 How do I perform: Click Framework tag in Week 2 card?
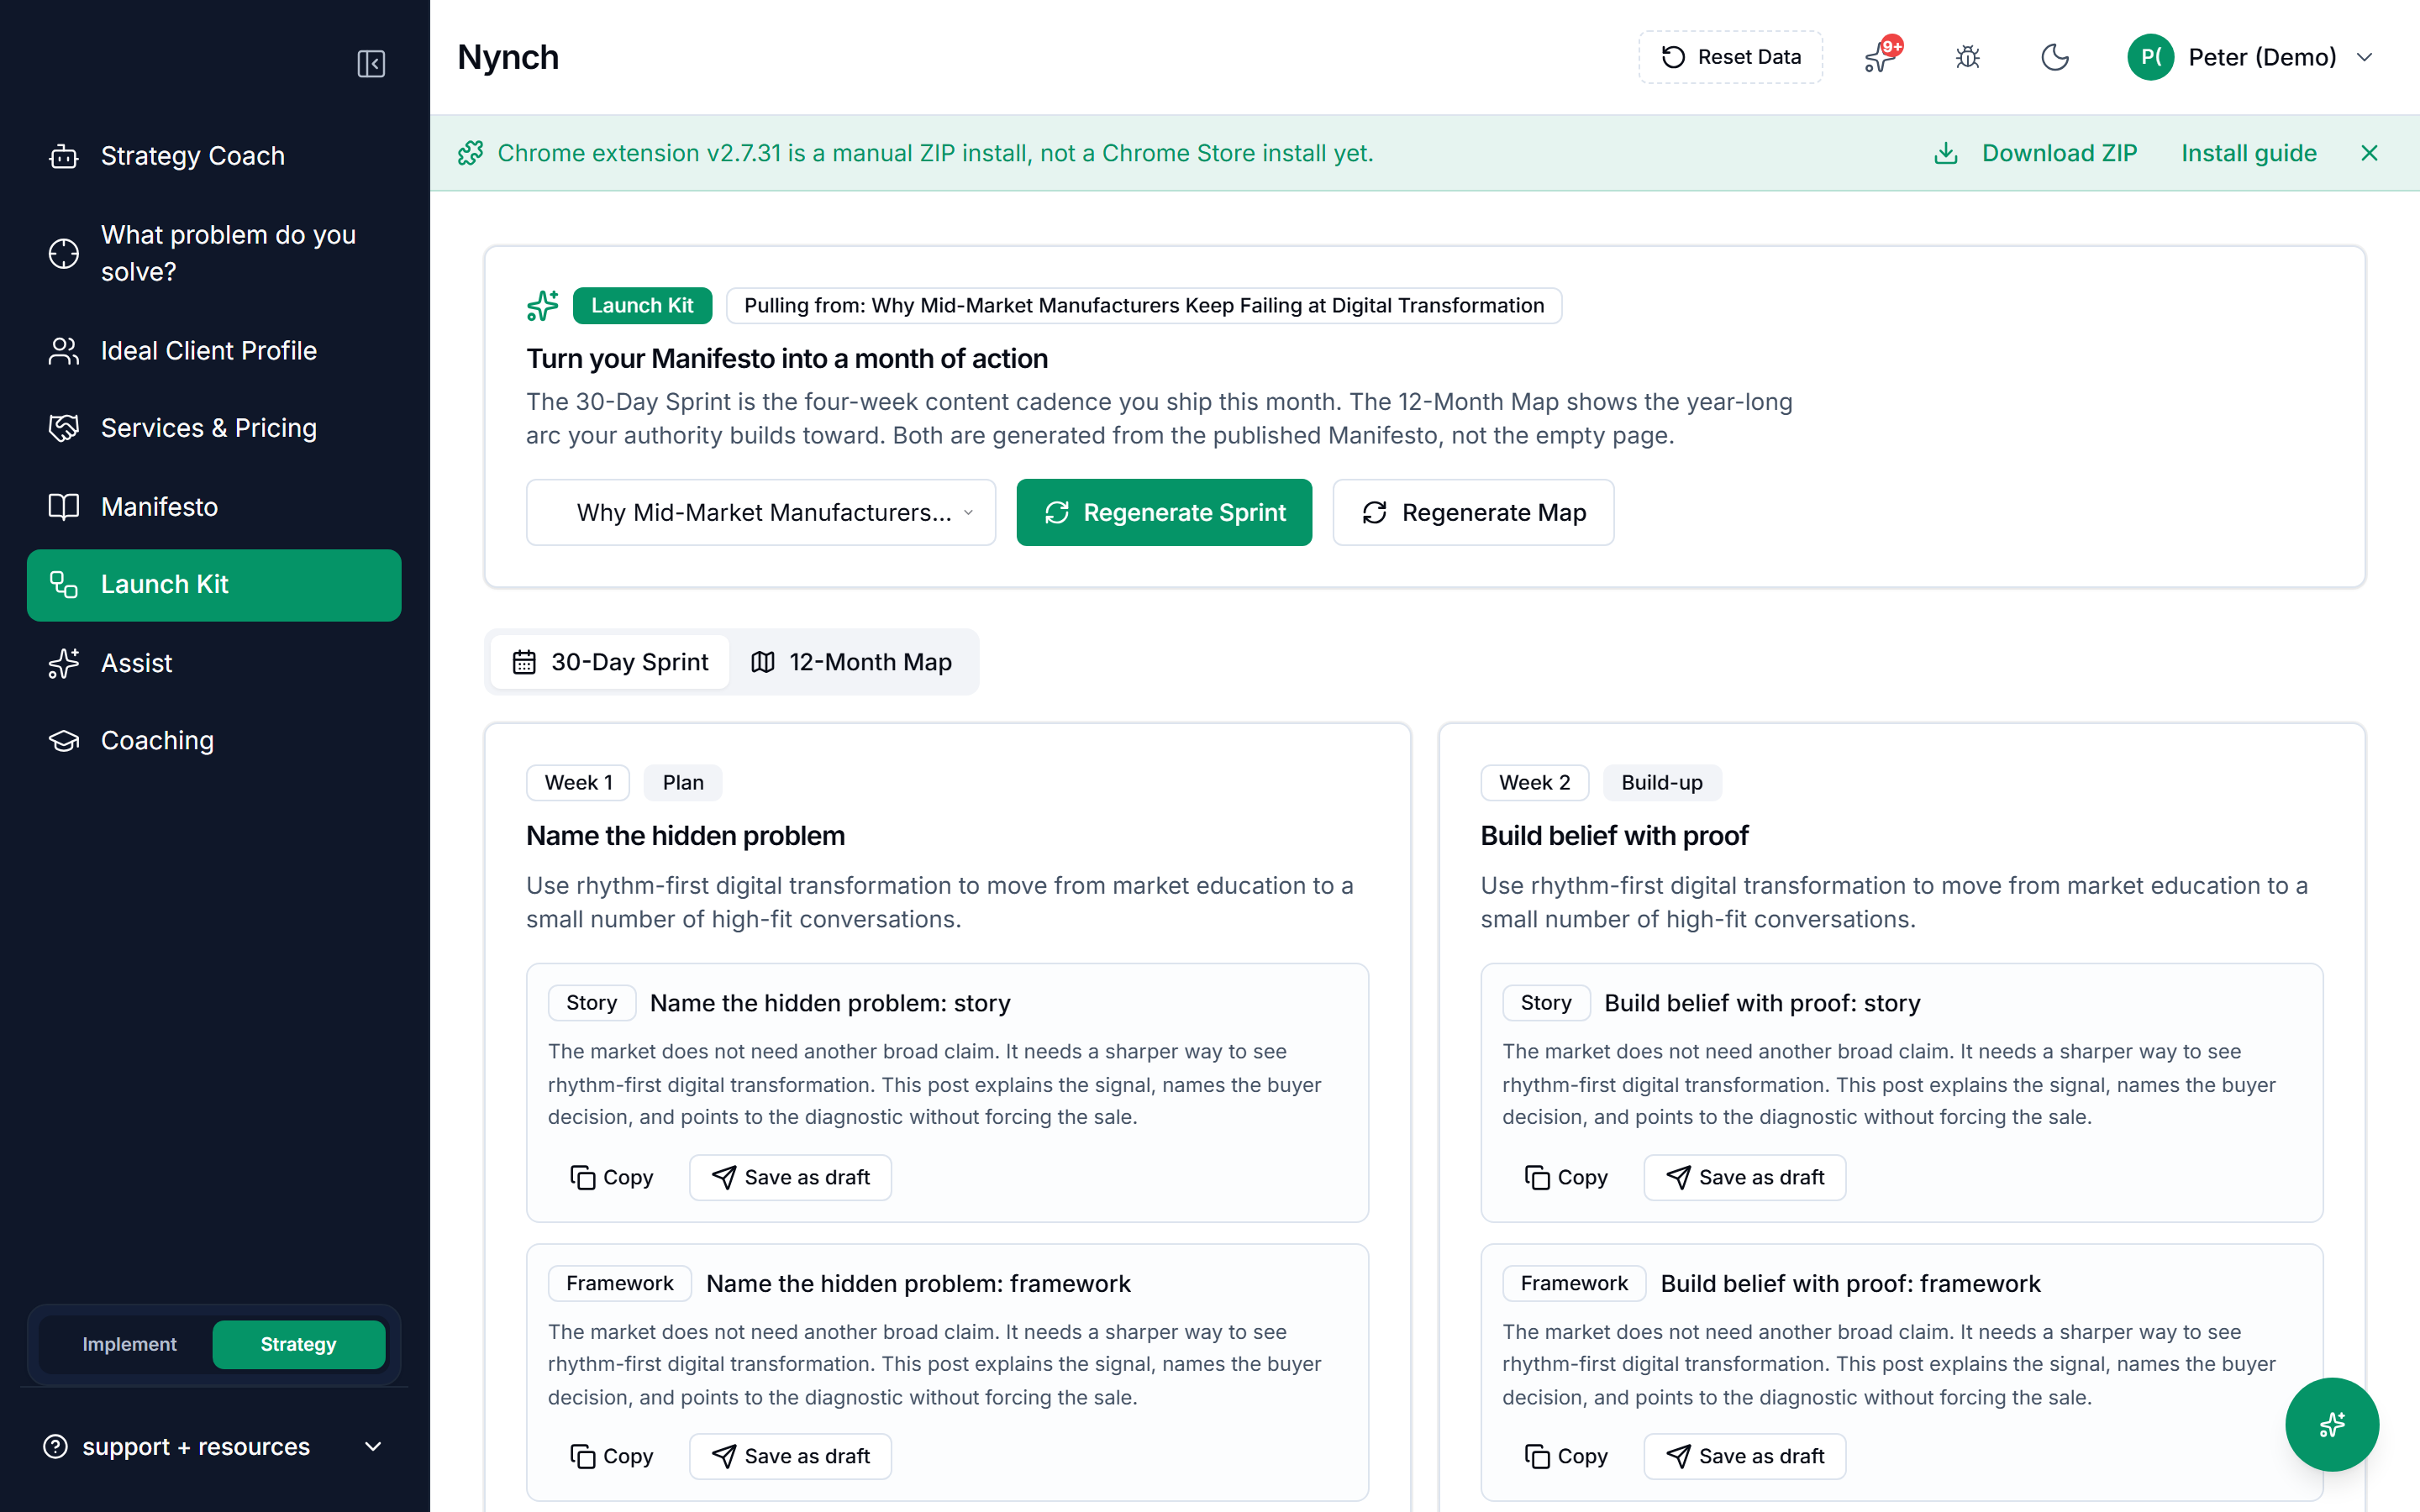coord(1574,1283)
